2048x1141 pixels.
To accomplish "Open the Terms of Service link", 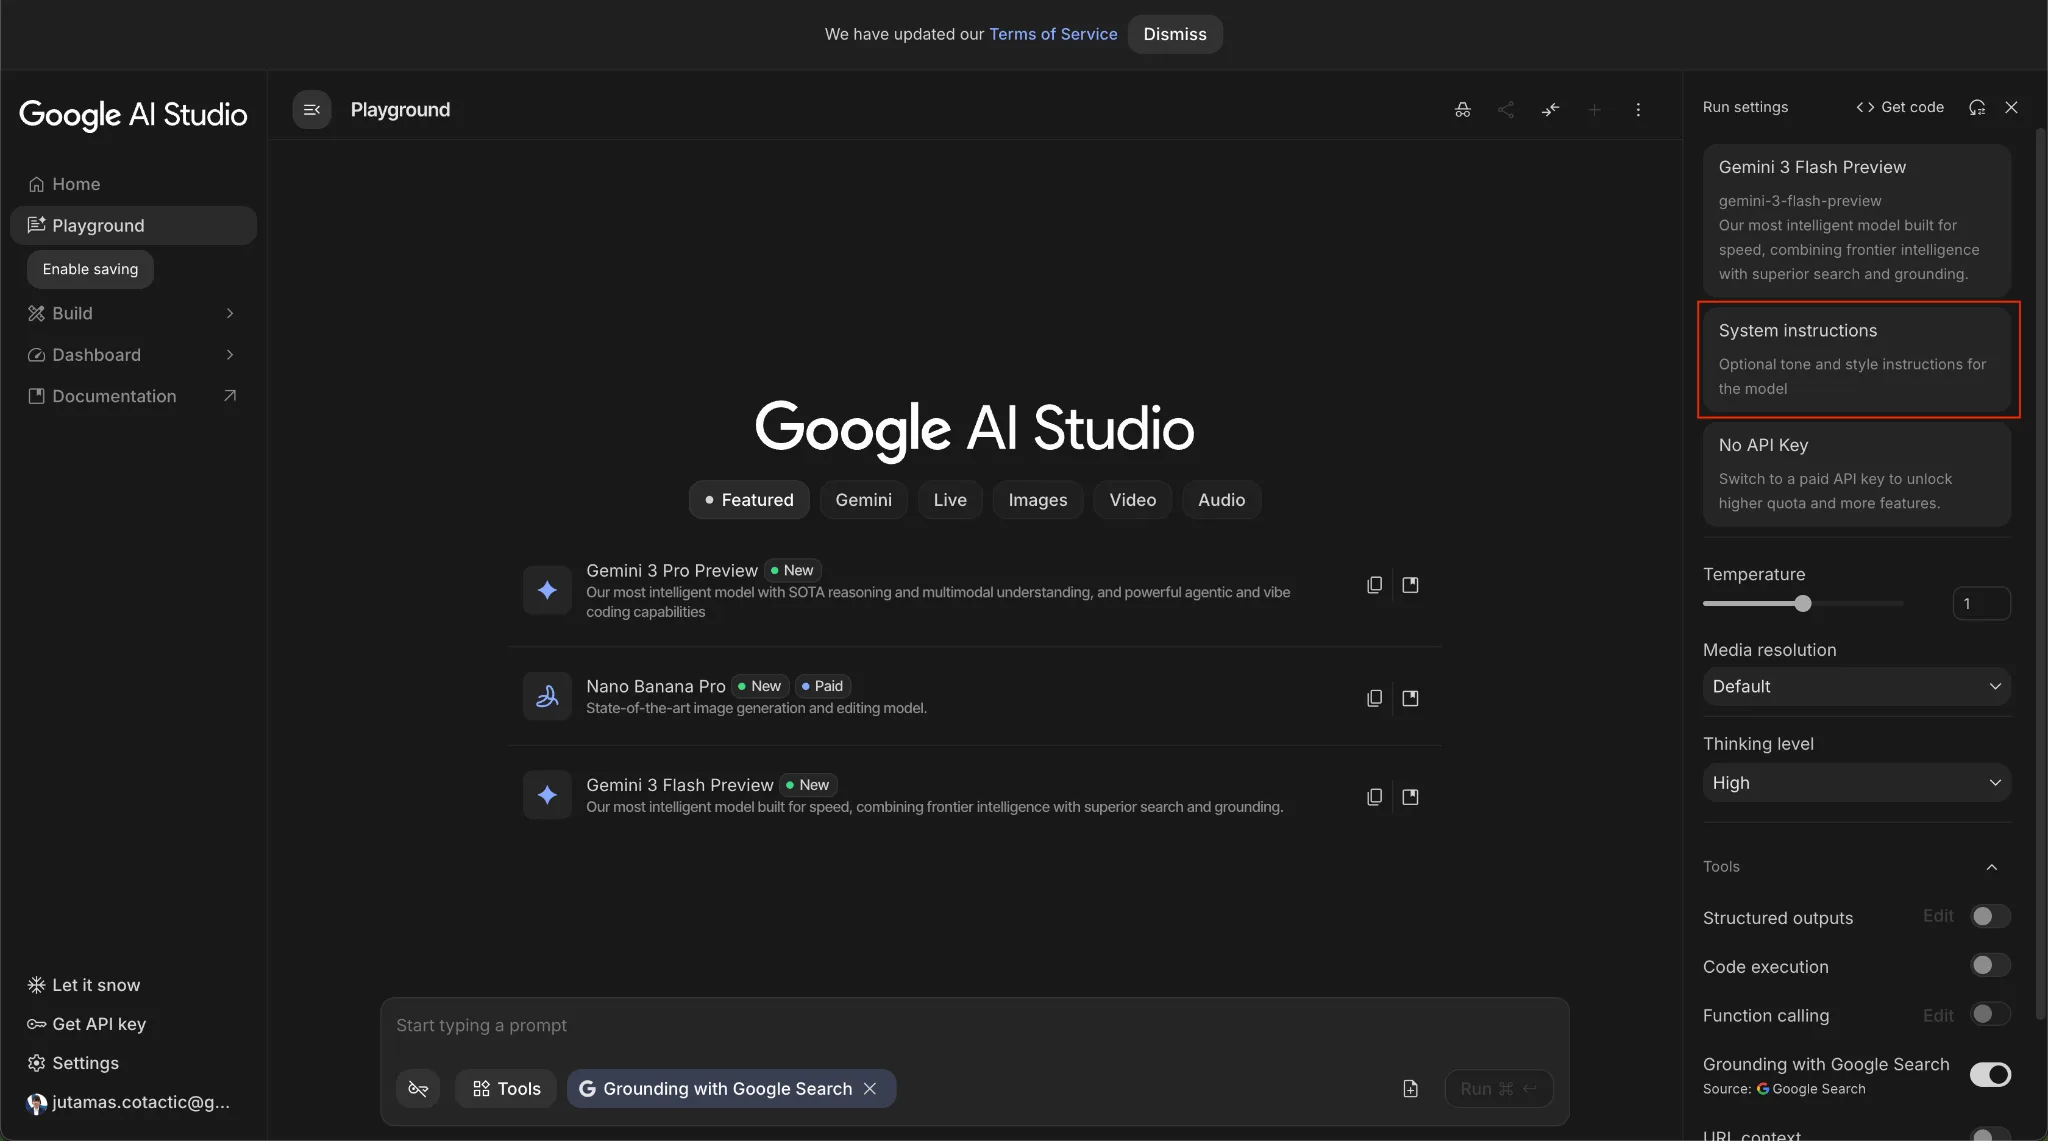I will pyautogui.click(x=1052, y=34).
